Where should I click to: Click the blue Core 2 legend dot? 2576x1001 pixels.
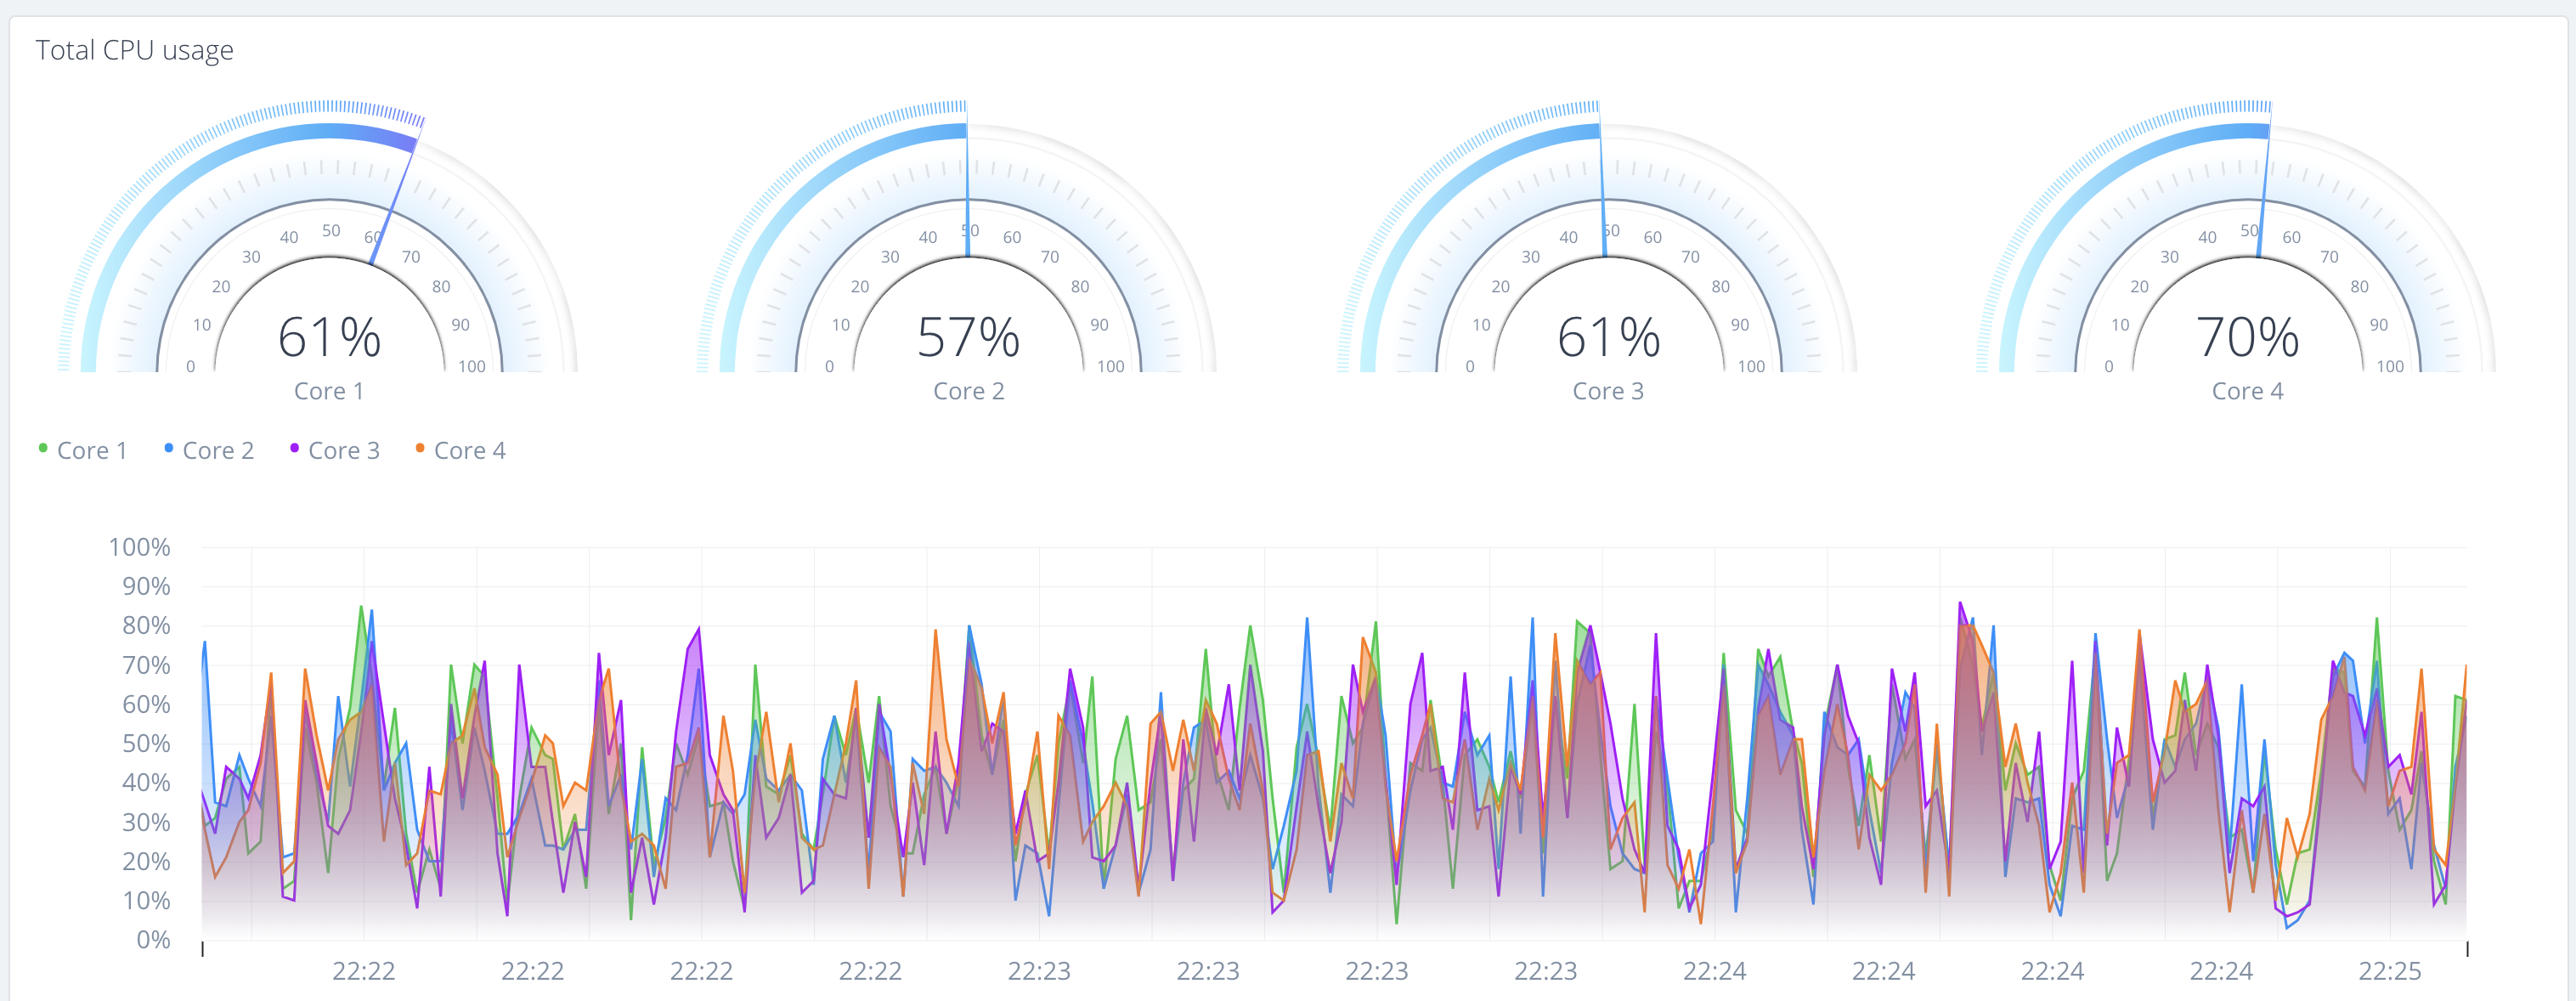click(169, 448)
